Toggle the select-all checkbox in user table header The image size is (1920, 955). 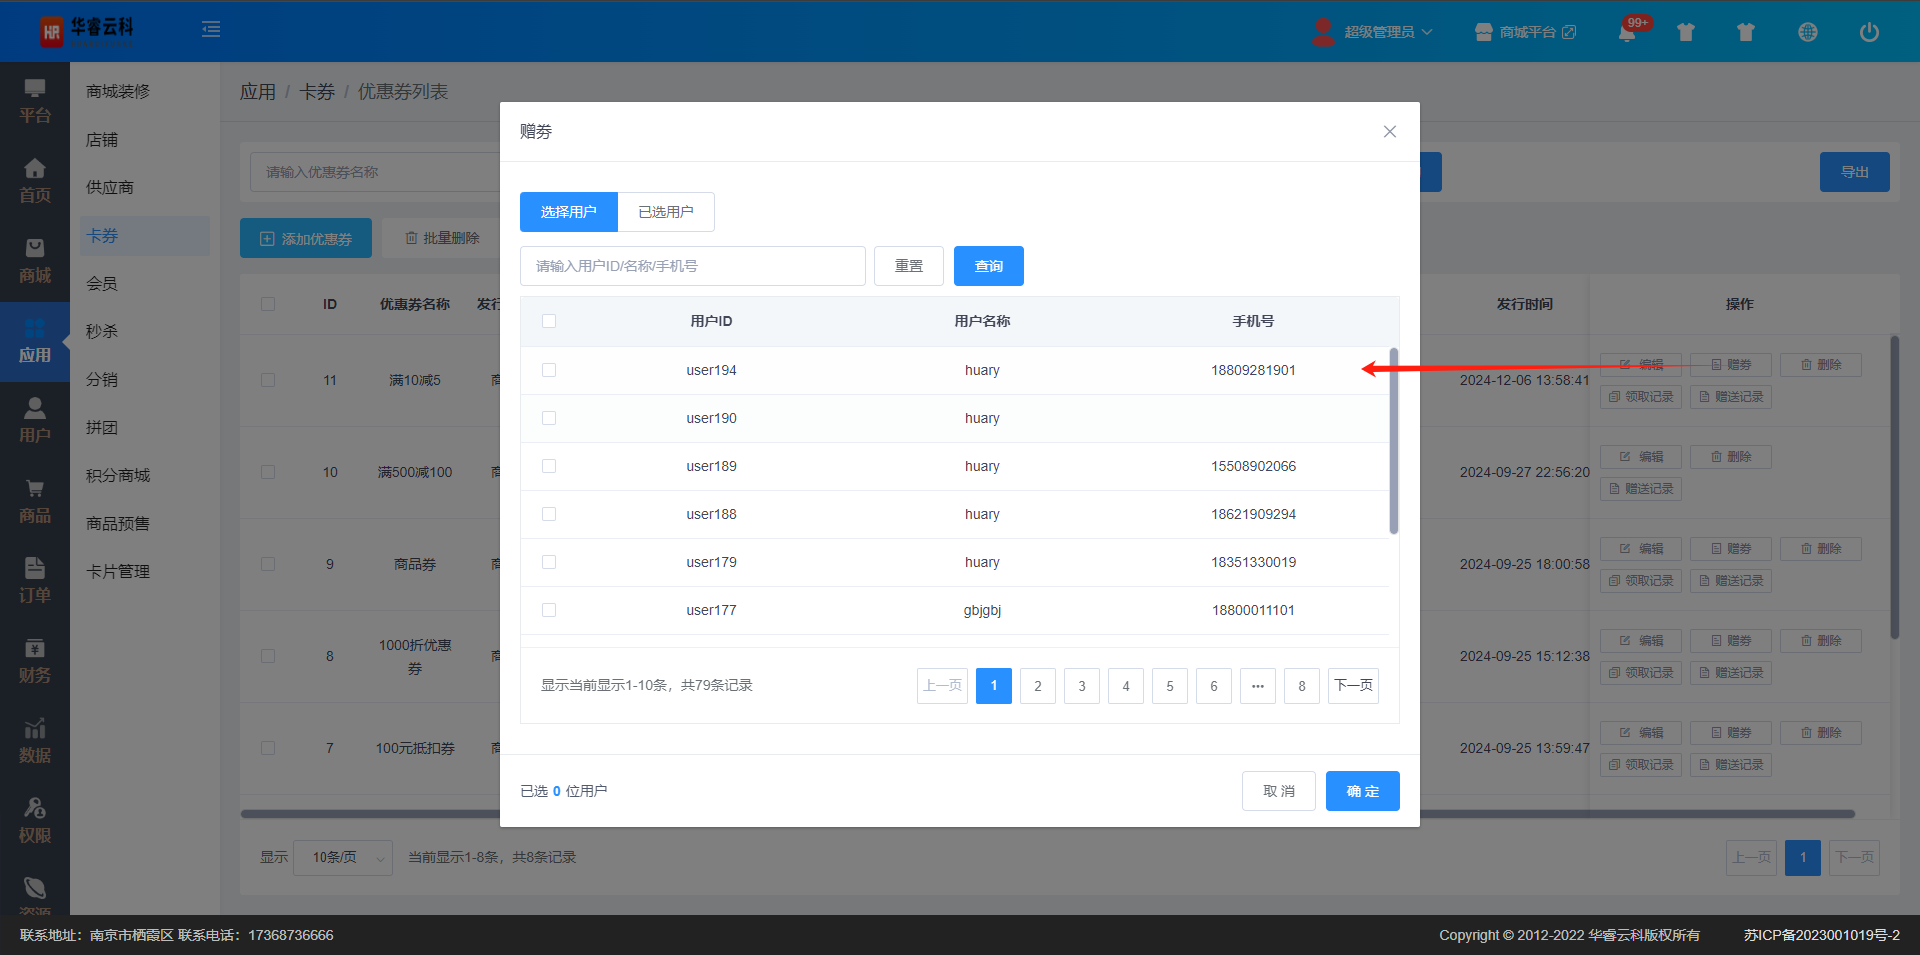click(x=549, y=321)
